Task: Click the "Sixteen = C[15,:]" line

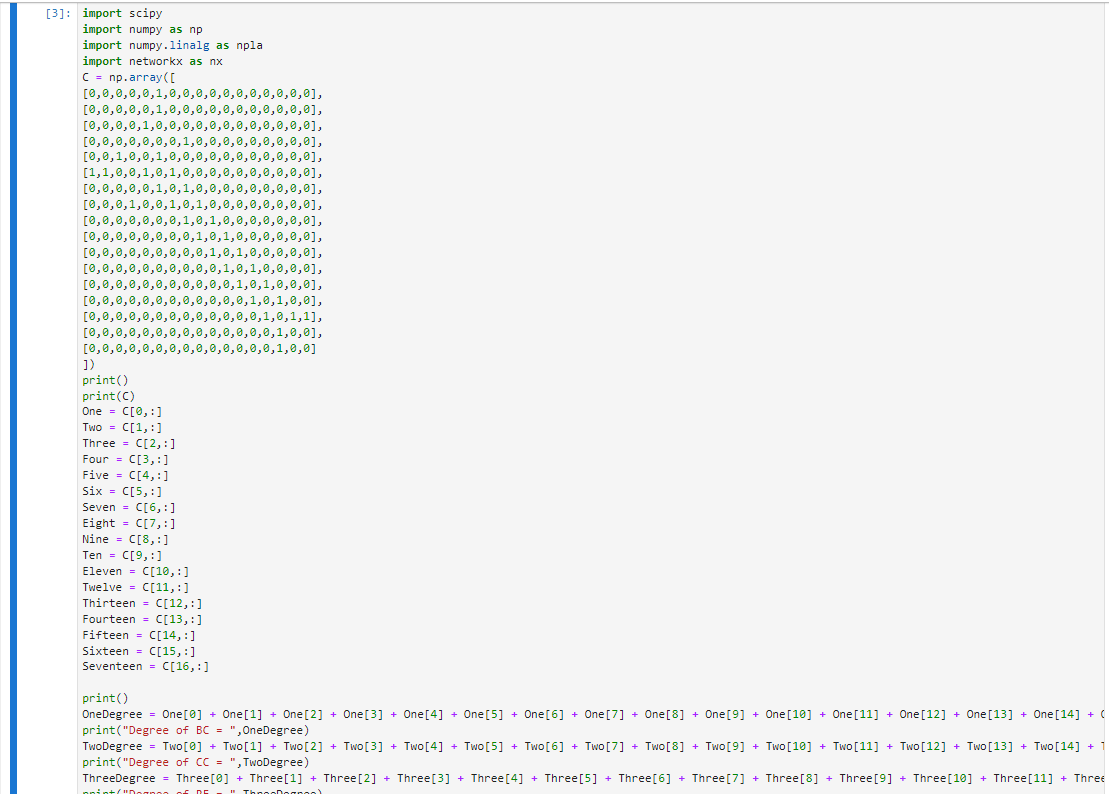Action: pyautogui.click(x=139, y=651)
